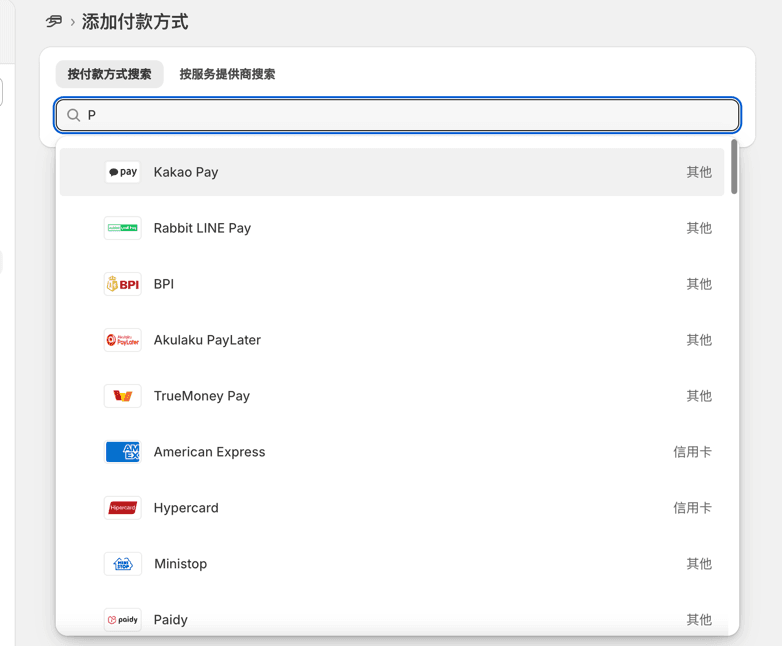Screen dimensions: 782x646
Task: Focus the search field containing P
Action: point(397,115)
